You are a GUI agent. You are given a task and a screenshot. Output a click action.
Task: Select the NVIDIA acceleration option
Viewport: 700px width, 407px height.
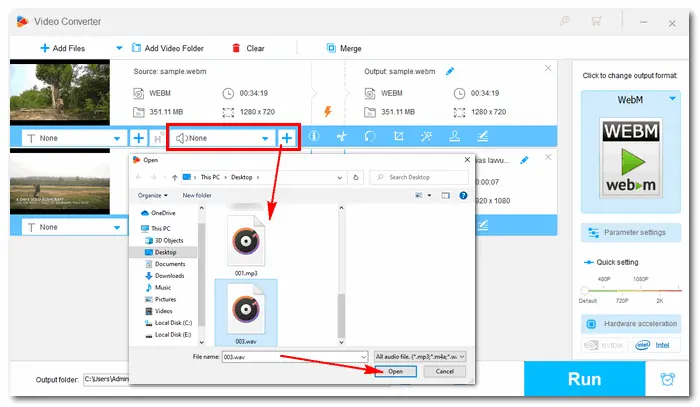pyautogui.click(x=604, y=345)
